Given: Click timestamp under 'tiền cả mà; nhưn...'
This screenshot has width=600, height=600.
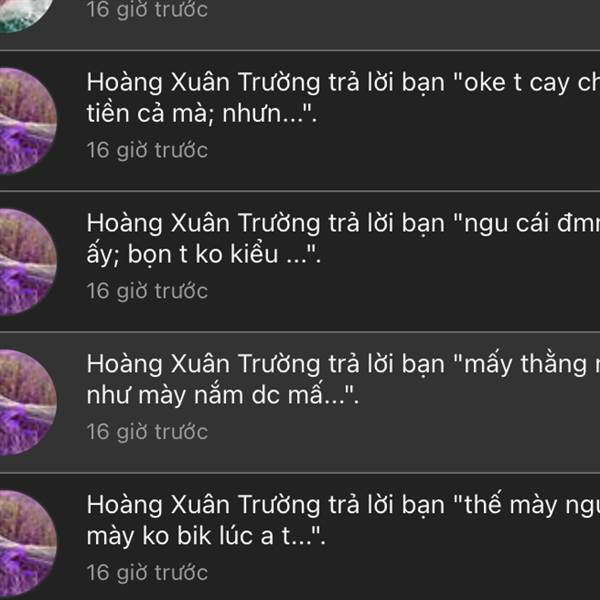Looking at the screenshot, I should click(147, 150).
